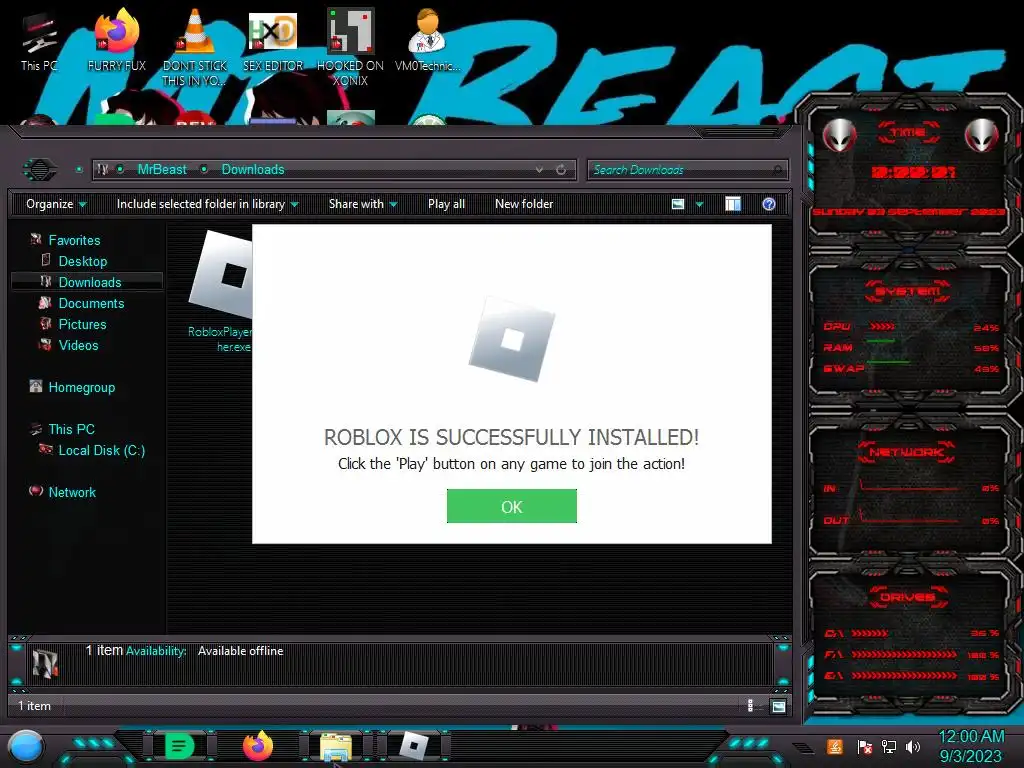The image size is (1024, 768).
Task: Open the volume speaker tray icon
Action: pyautogui.click(x=913, y=746)
